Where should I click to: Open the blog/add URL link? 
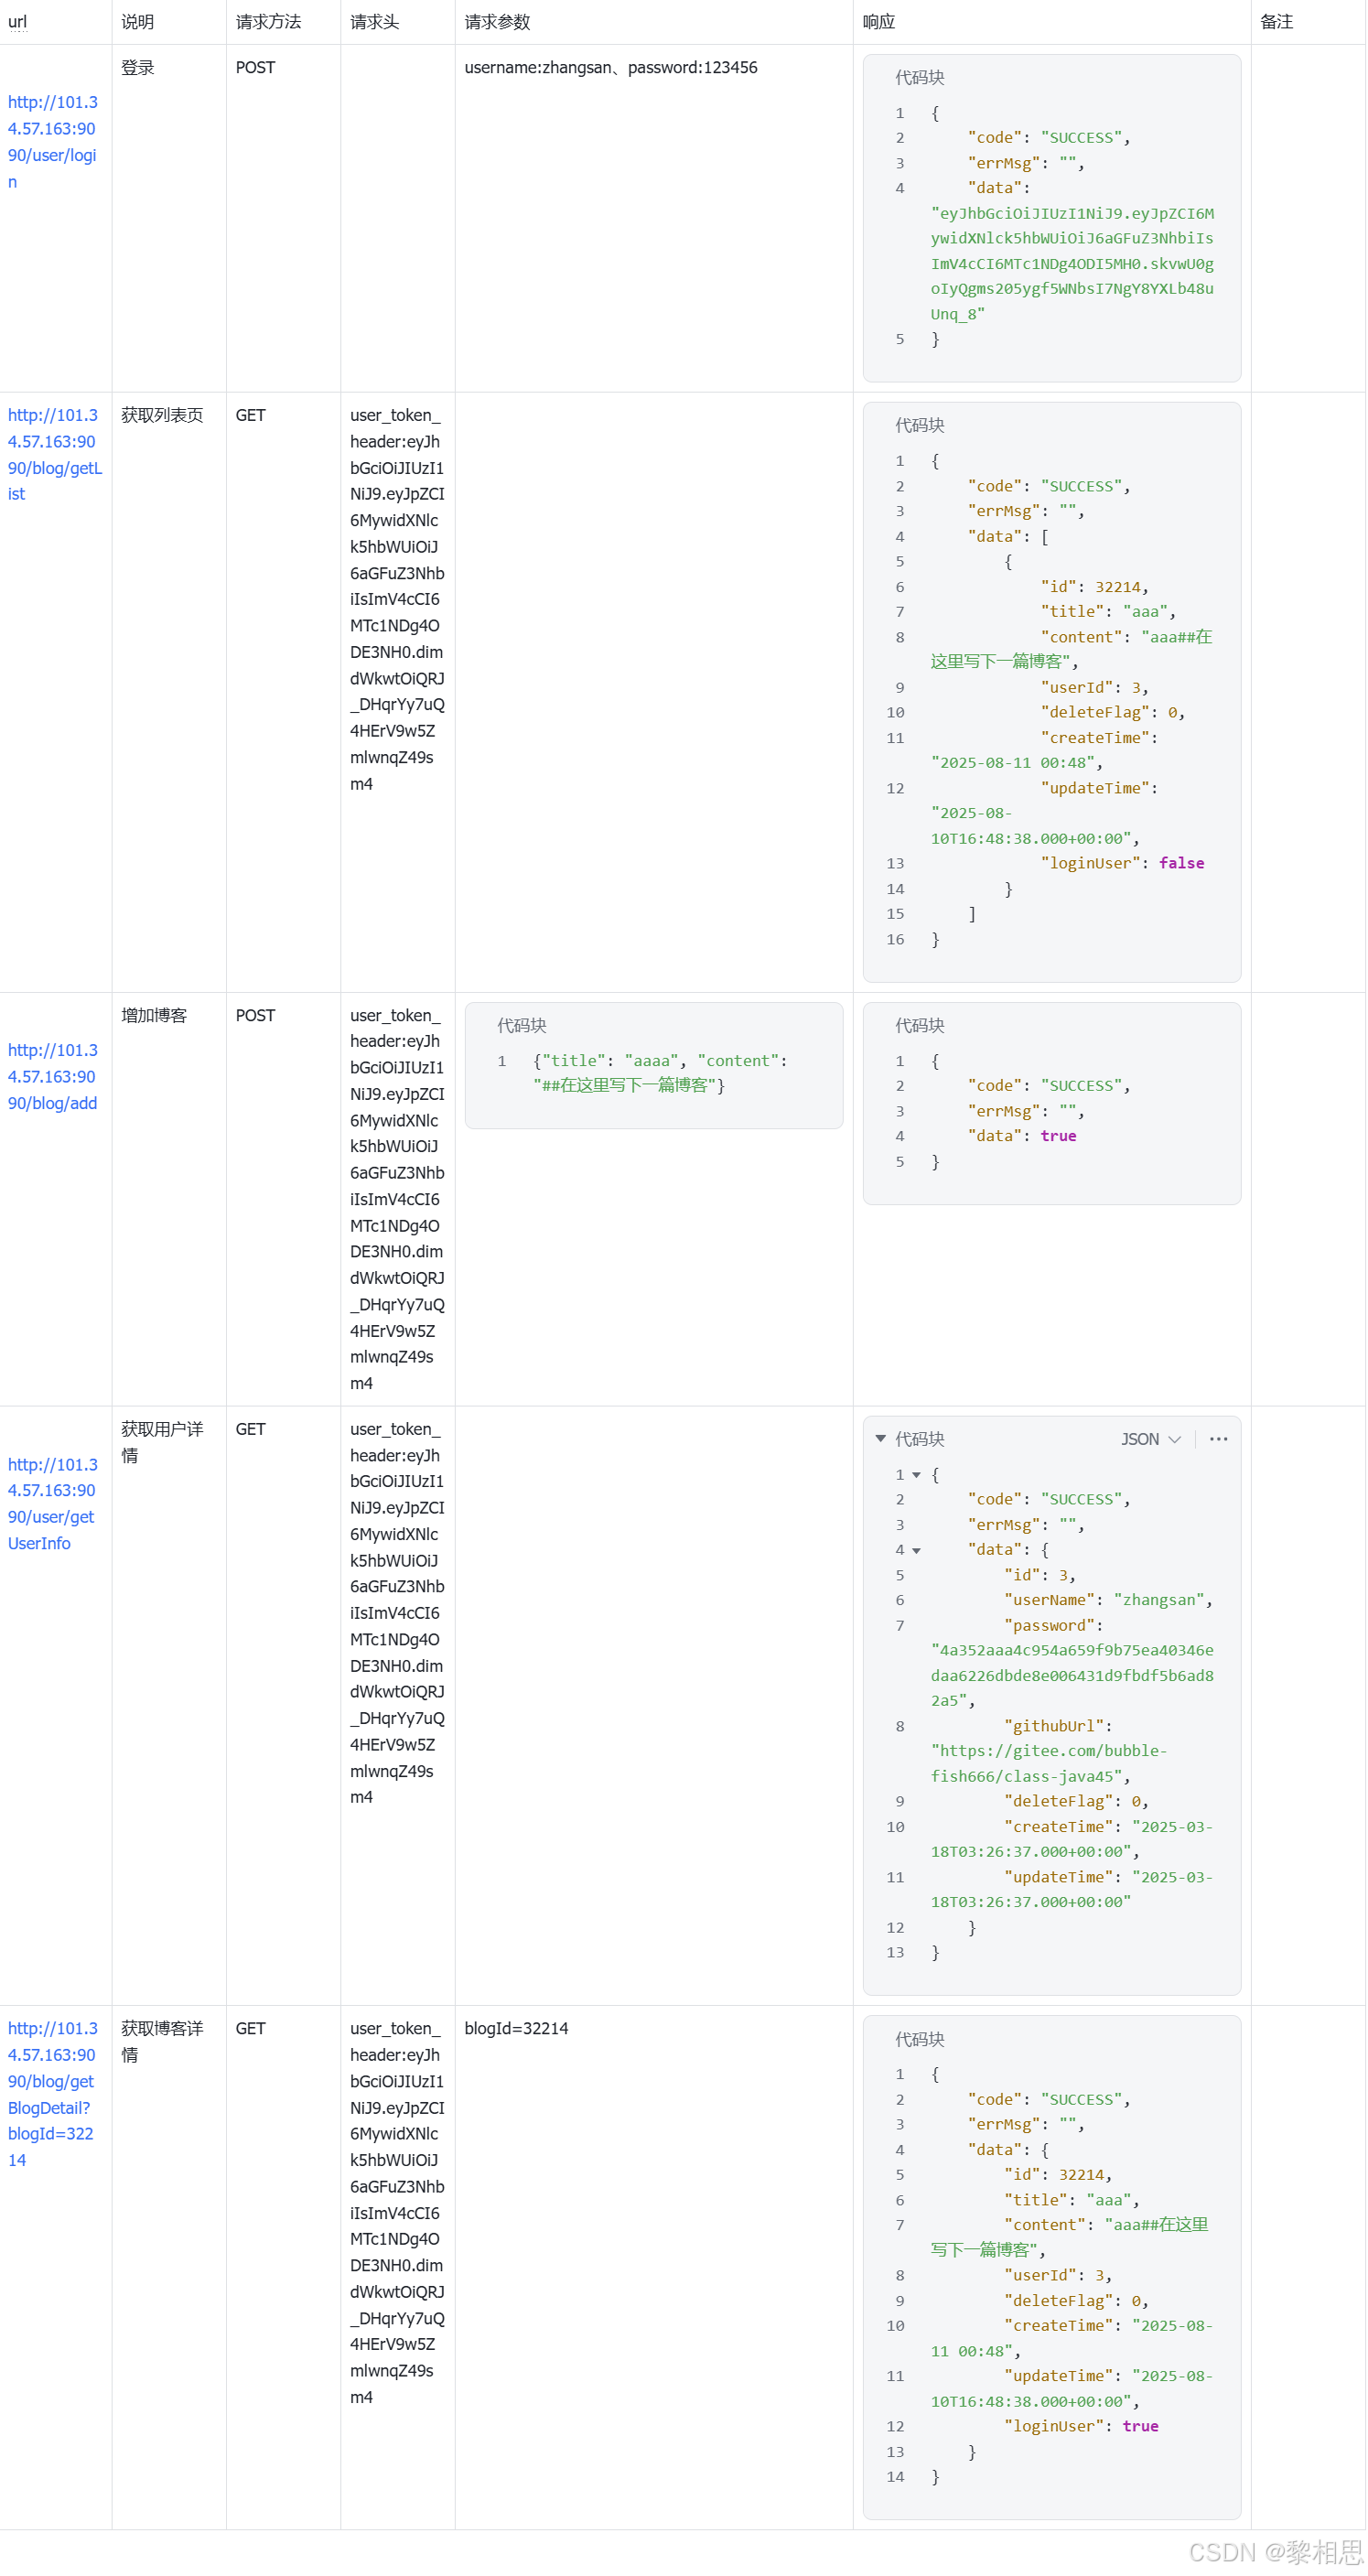(x=52, y=1076)
